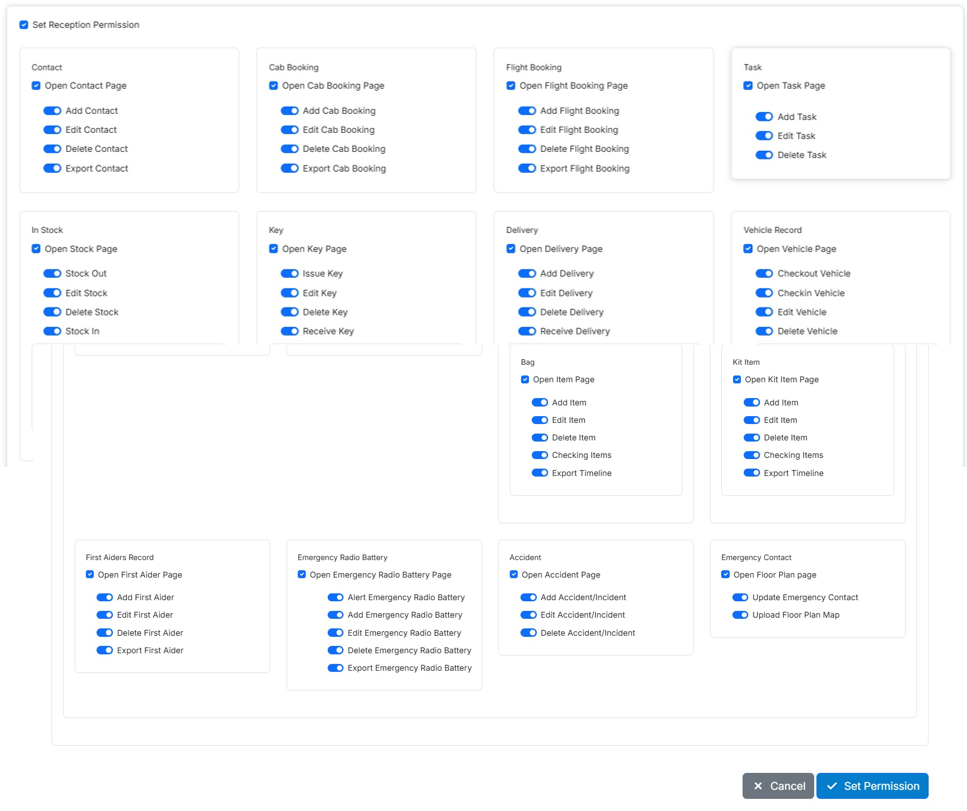Switch off the Edit Task toggle
The width and height of the screenshot is (967, 811).
tap(764, 136)
